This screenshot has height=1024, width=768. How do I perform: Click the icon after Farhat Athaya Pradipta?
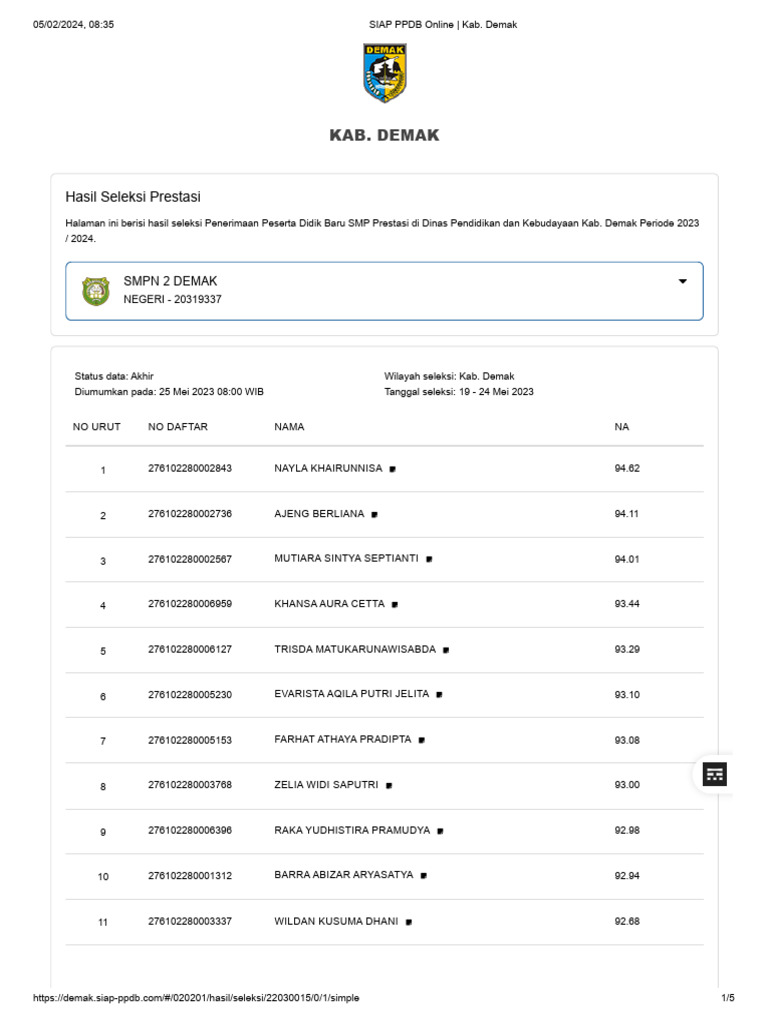[x=422, y=740]
